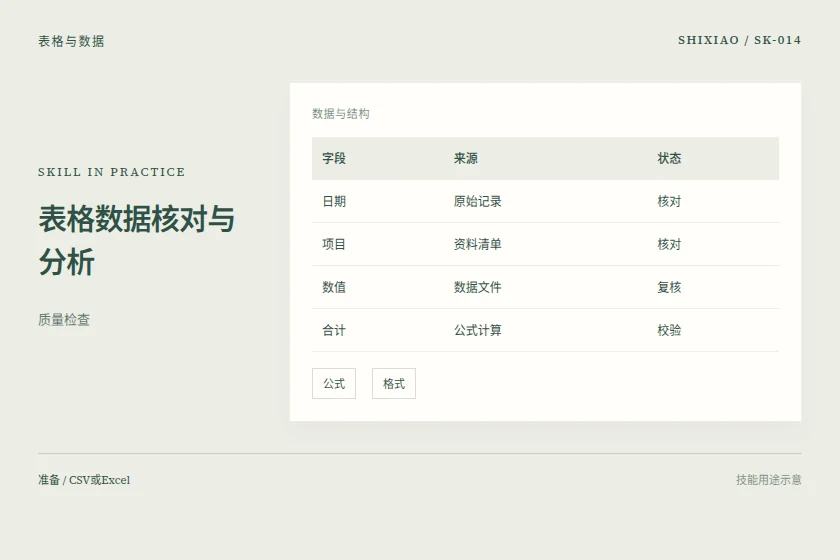This screenshot has width=840, height=560.
Task: Click the 日期 field cell
Action: coord(334,201)
